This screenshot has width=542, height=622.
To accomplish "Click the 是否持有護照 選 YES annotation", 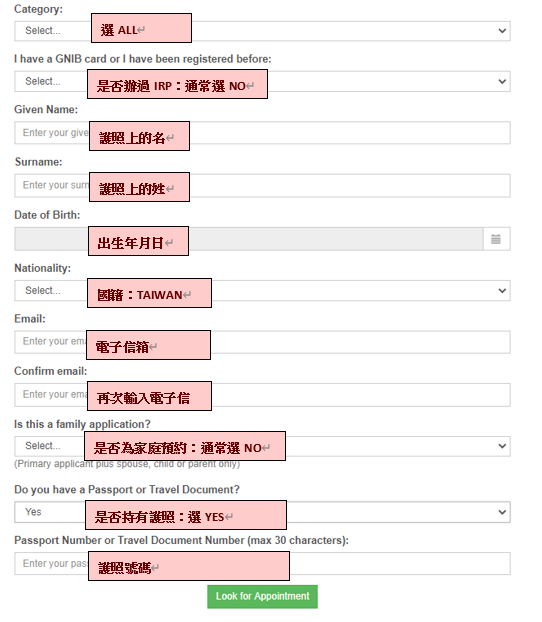I will tap(186, 515).
